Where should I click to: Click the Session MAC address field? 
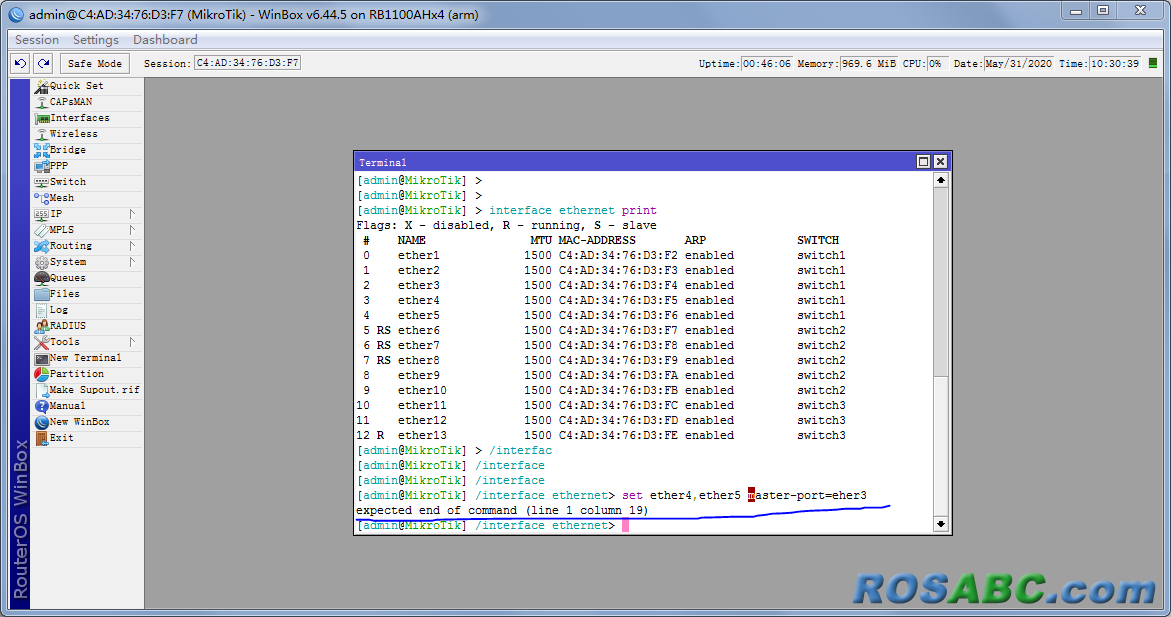pyautogui.click(x=247, y=63)
